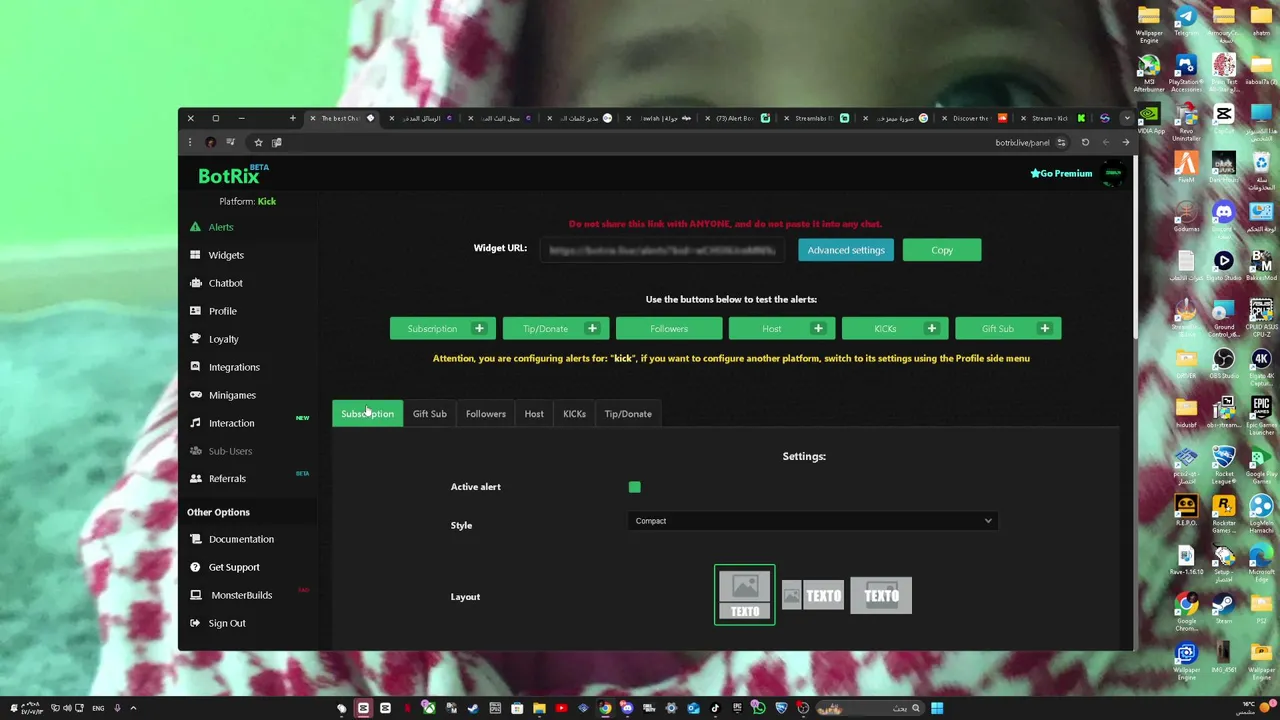
Task: Open the browser profile avatar button
Action: tap(211, 142)
